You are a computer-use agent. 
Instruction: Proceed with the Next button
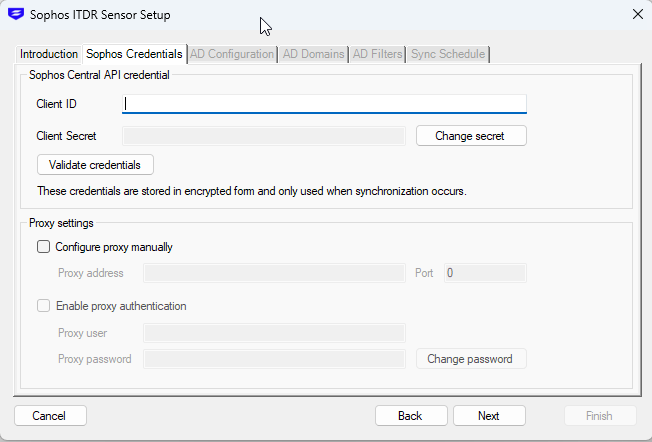click(489, 416)
